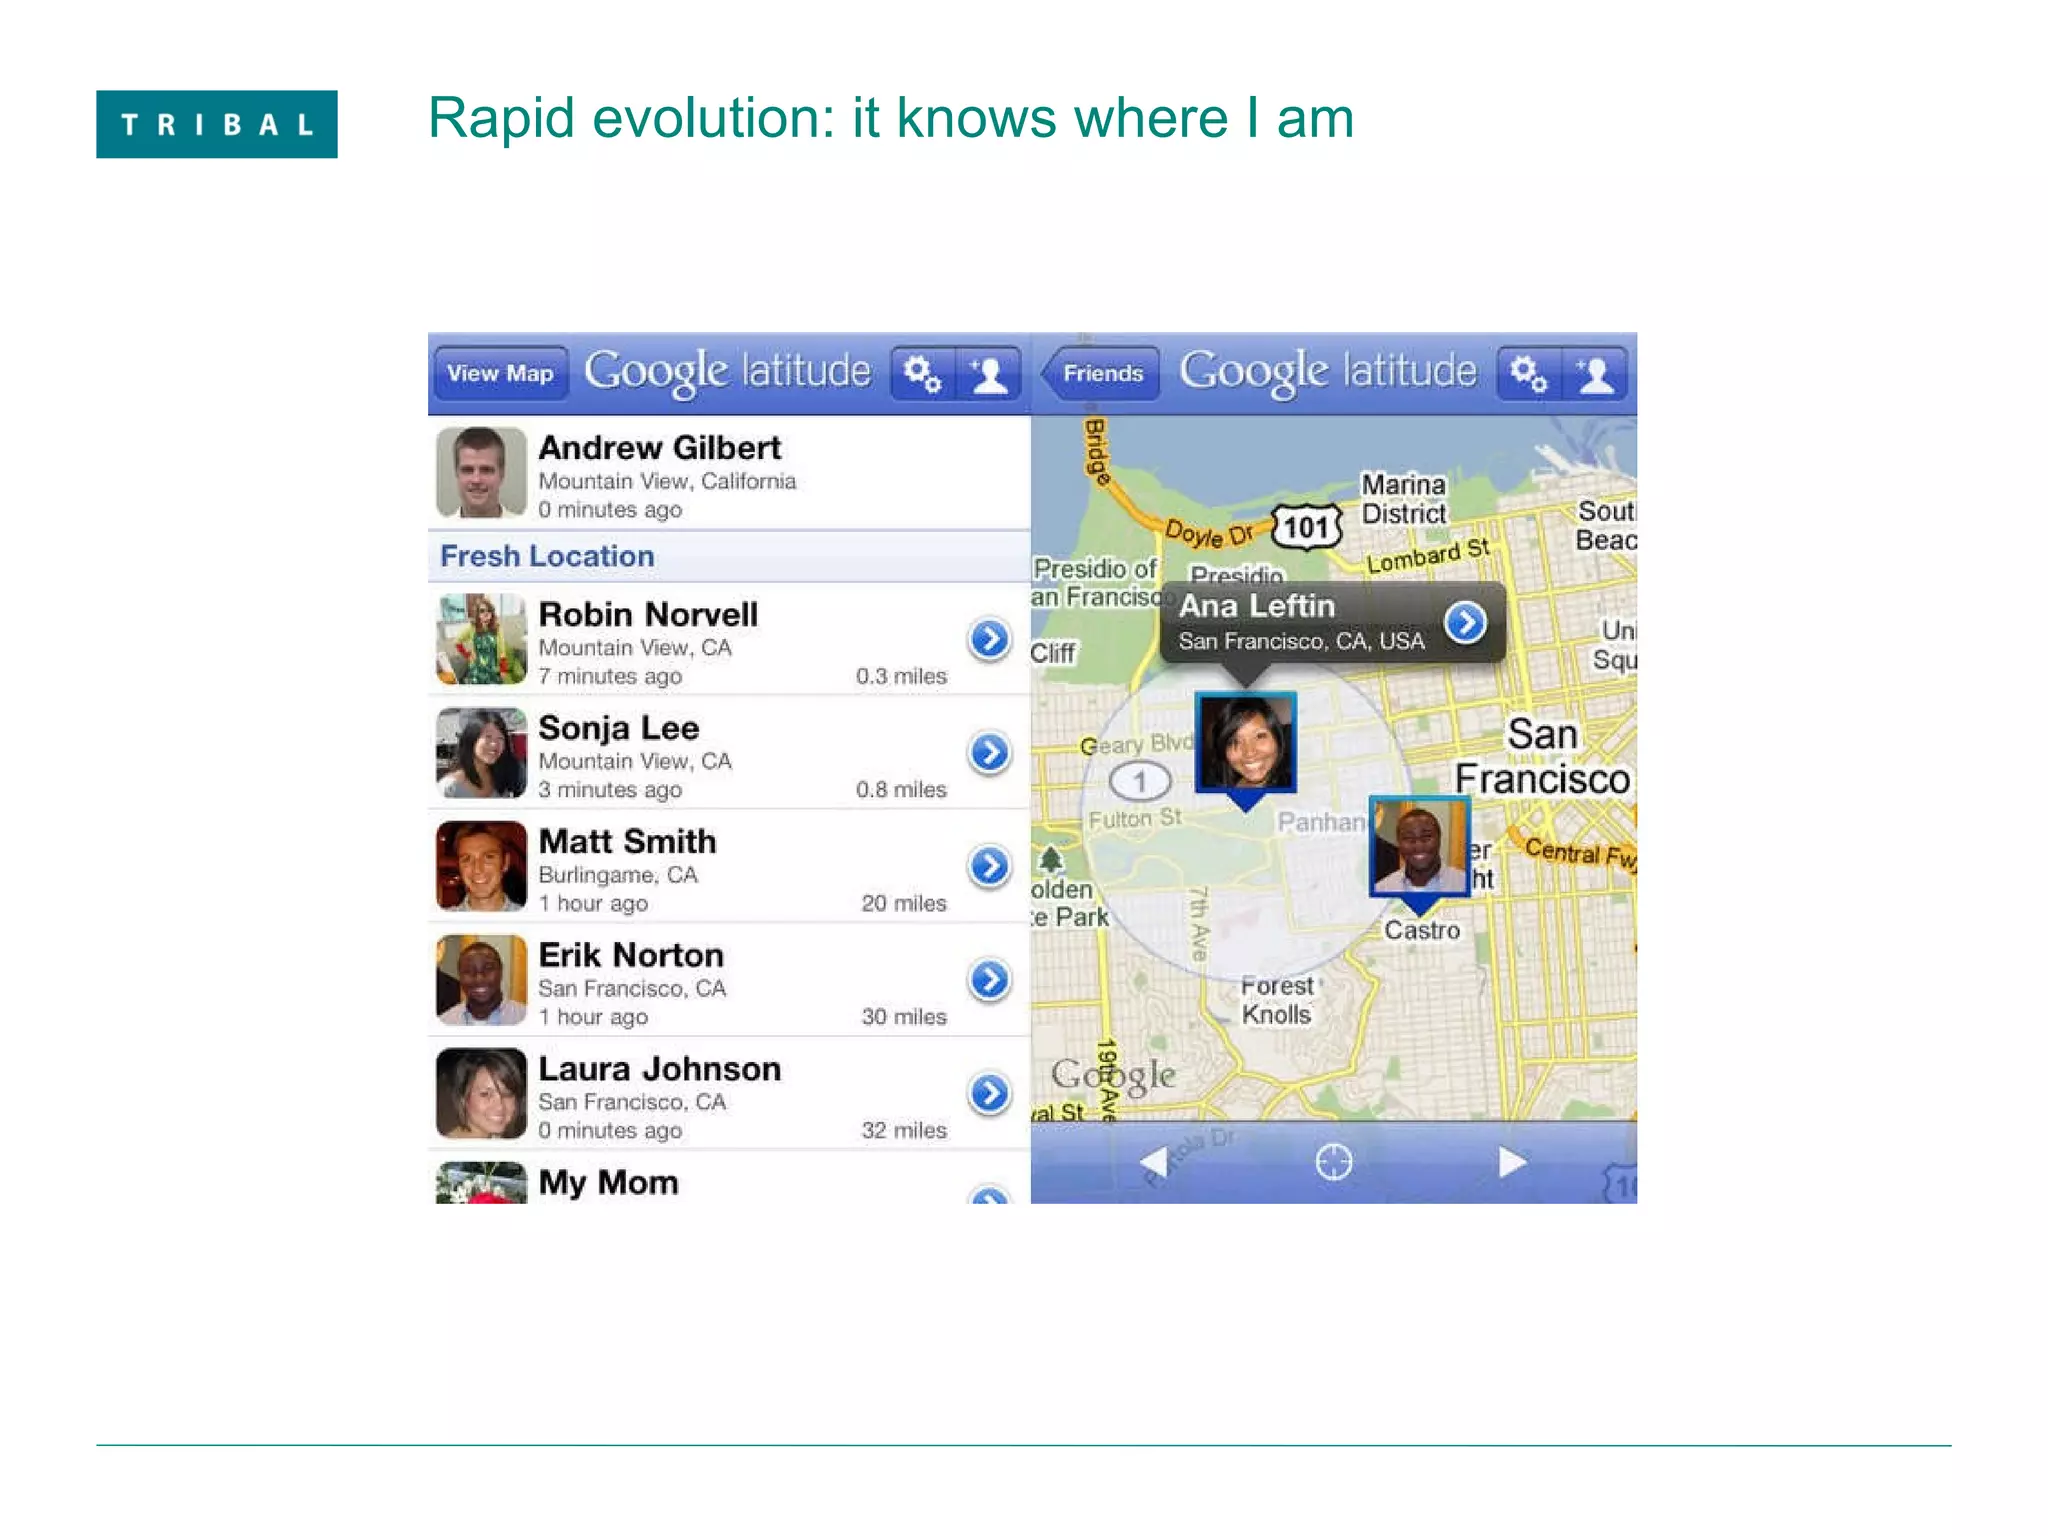The image size is (2048, 1536).
Task: Select Laura Johnson name
Action: point(660,1069)
